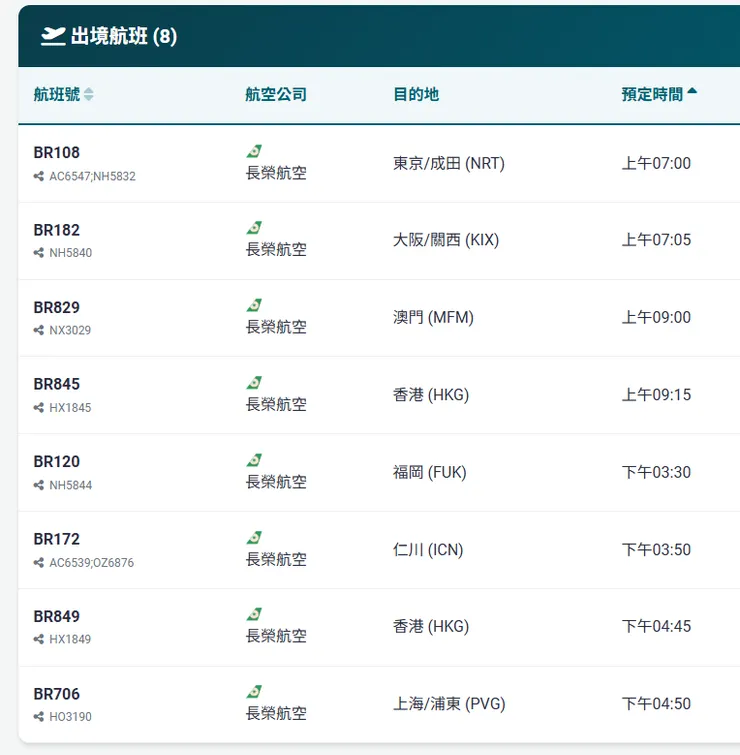Select flight number BR845
Screen dimensions: 740x755
coord(56,384)
